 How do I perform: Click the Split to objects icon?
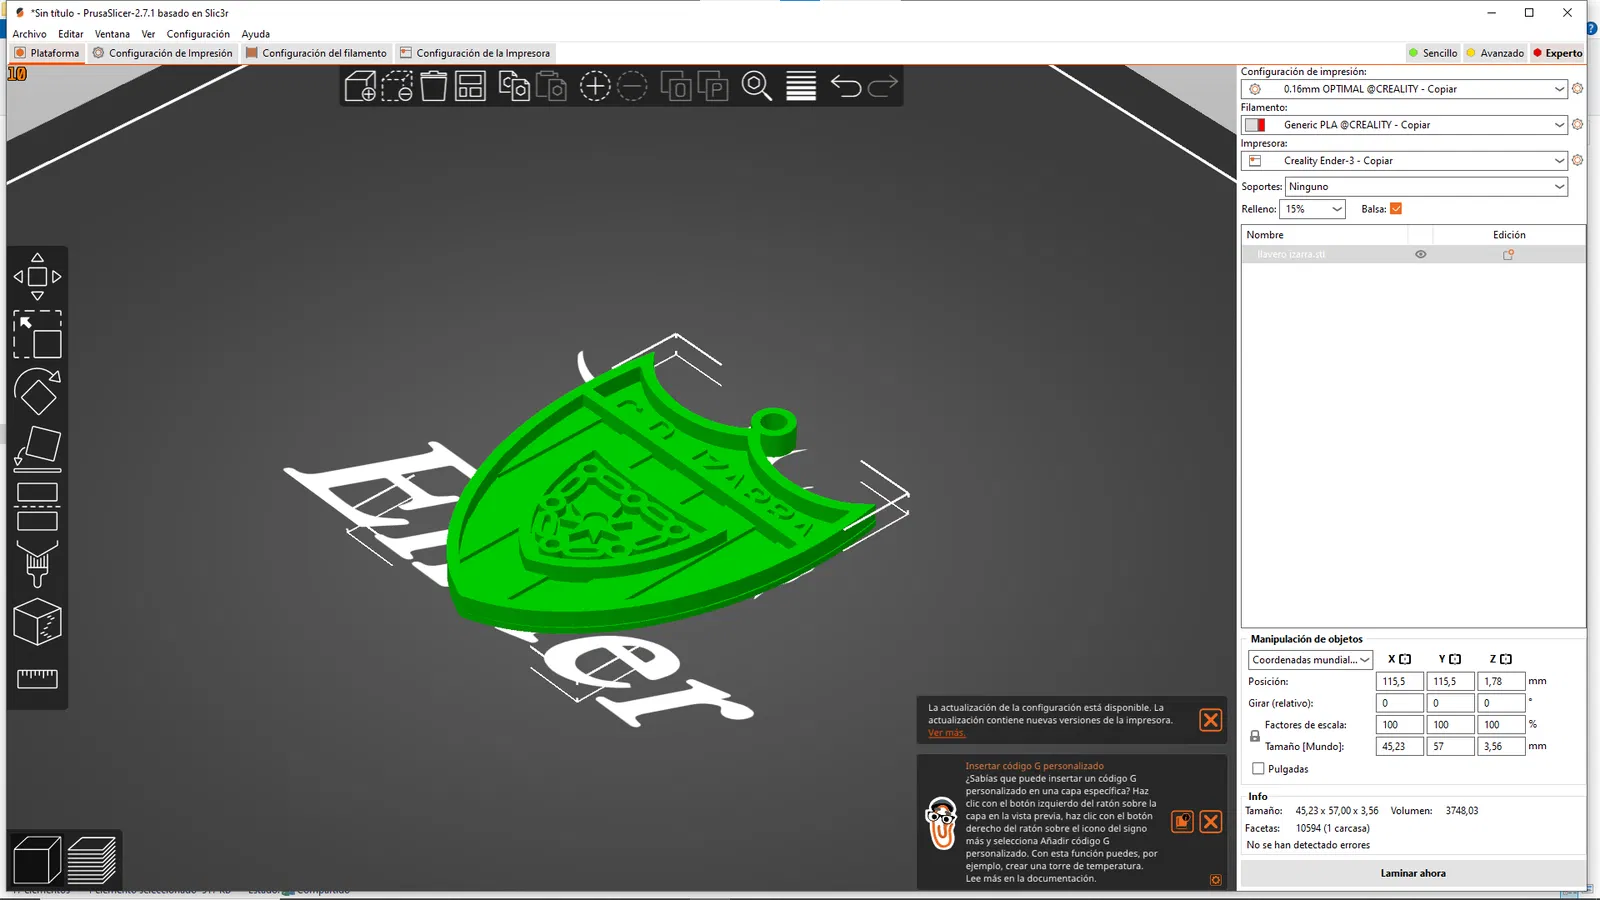676,87
